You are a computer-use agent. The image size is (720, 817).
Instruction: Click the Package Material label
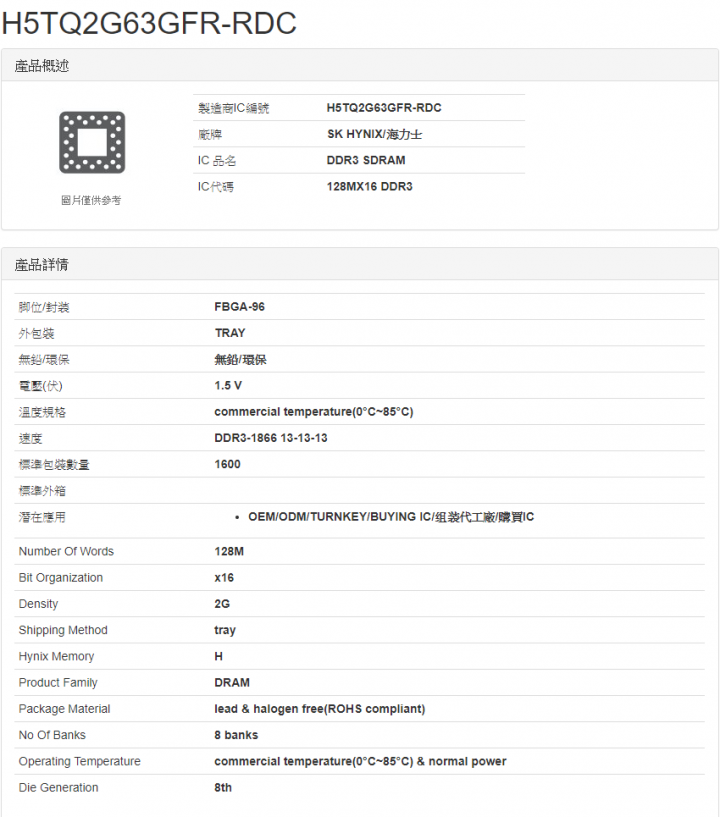(65, 709)
